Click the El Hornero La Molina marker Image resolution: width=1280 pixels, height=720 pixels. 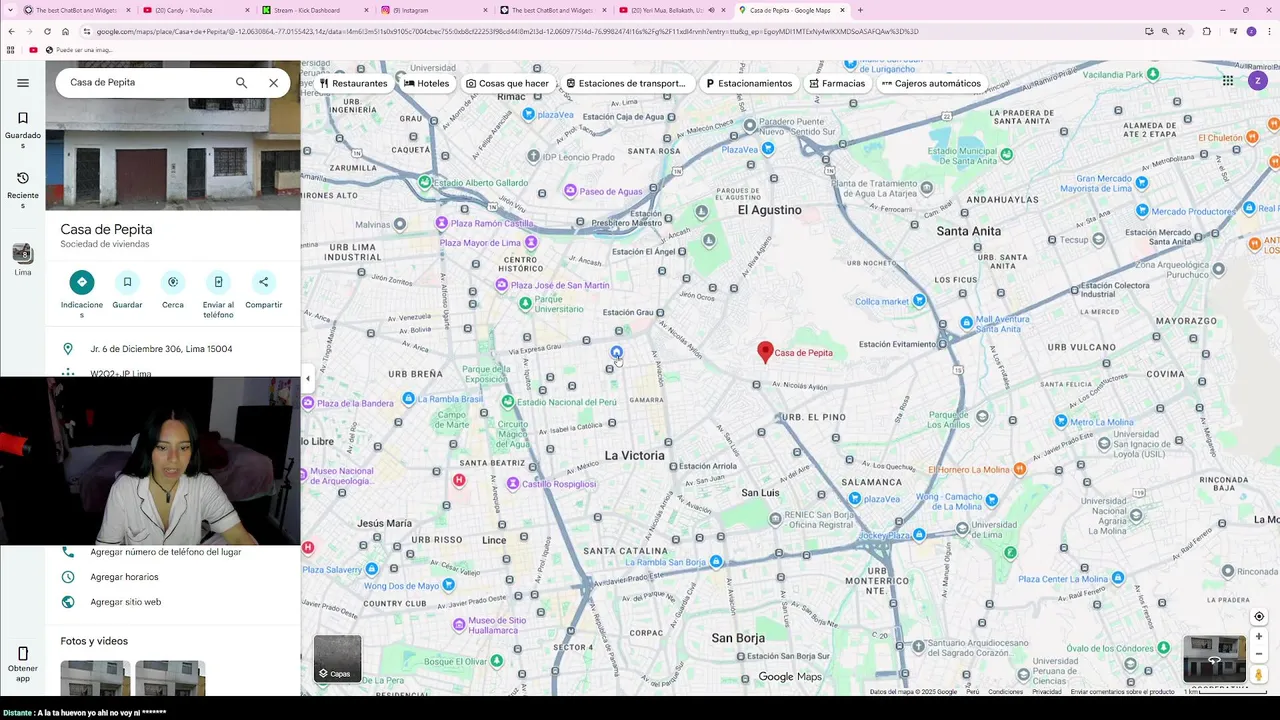click(1019, 469)
